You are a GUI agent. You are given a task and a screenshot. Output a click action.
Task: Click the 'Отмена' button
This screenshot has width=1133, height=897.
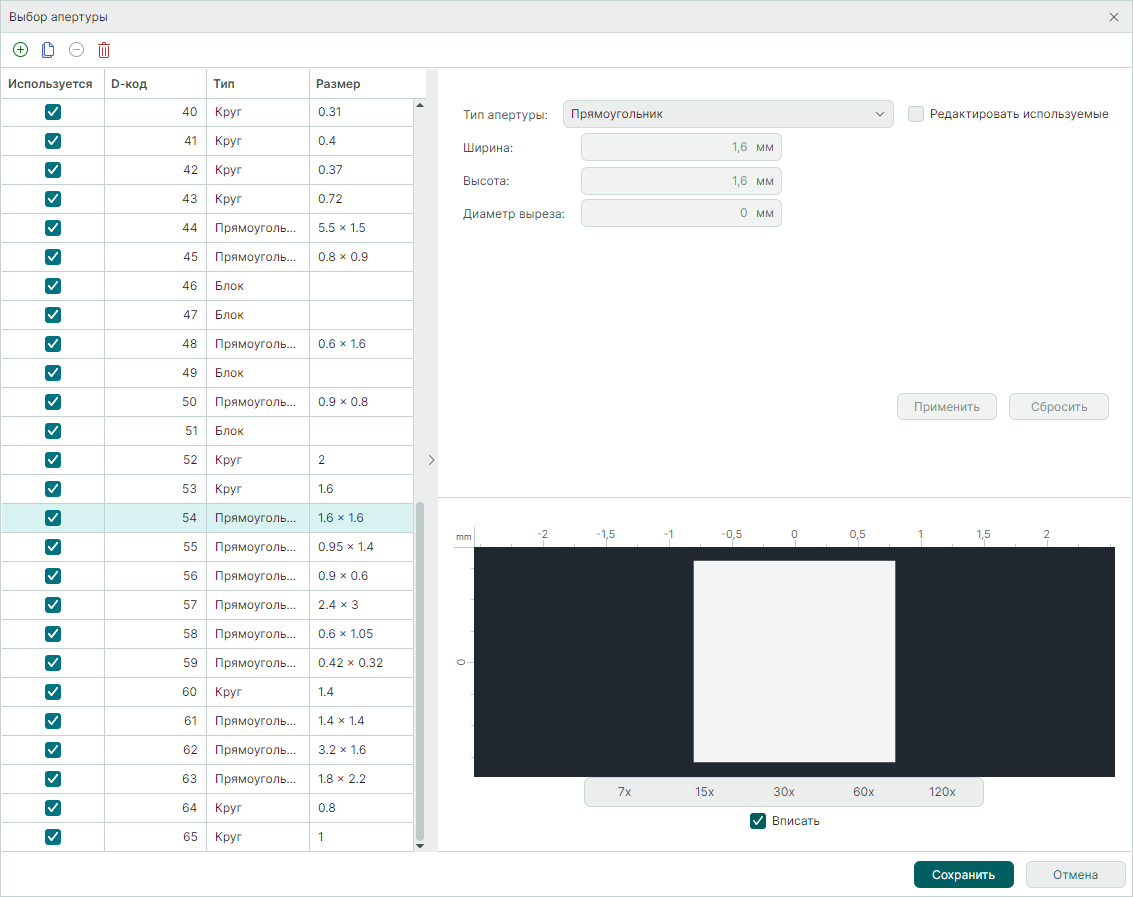click(1075, 875)
